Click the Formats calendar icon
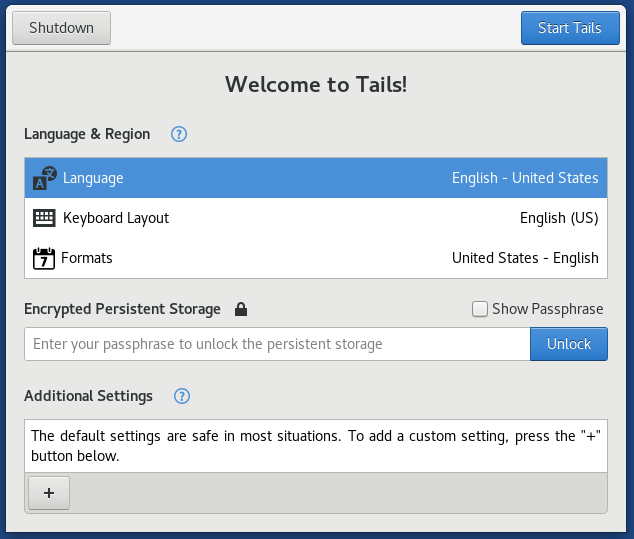634x539 pixels. [x=44, y=258]
